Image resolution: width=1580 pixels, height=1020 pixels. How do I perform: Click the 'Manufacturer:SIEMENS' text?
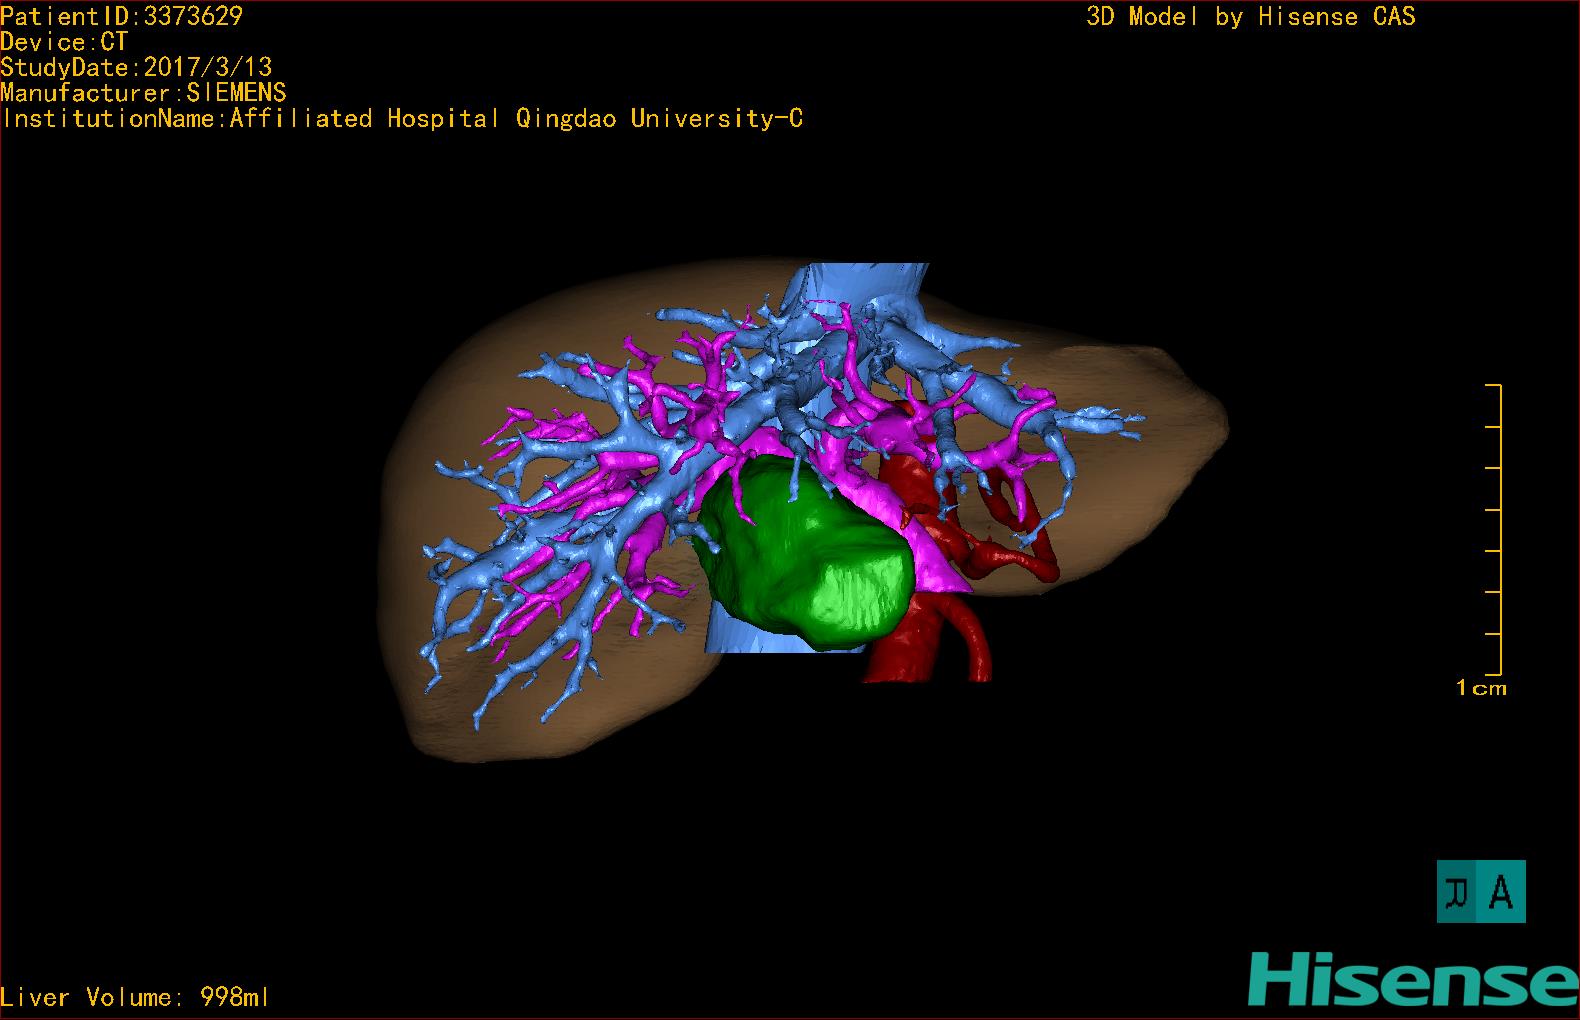[x=143, y=93]
